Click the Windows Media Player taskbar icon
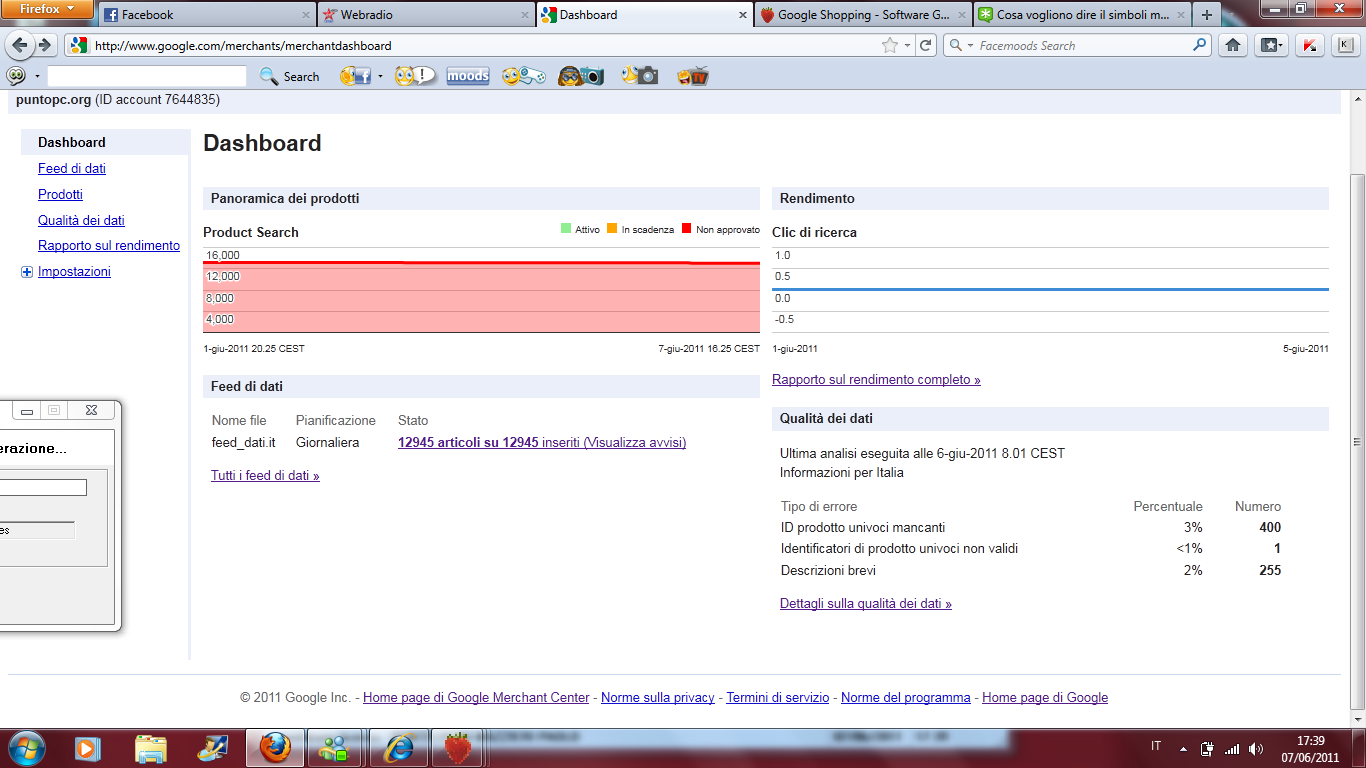1366x768 pixels. click(89, 747)
